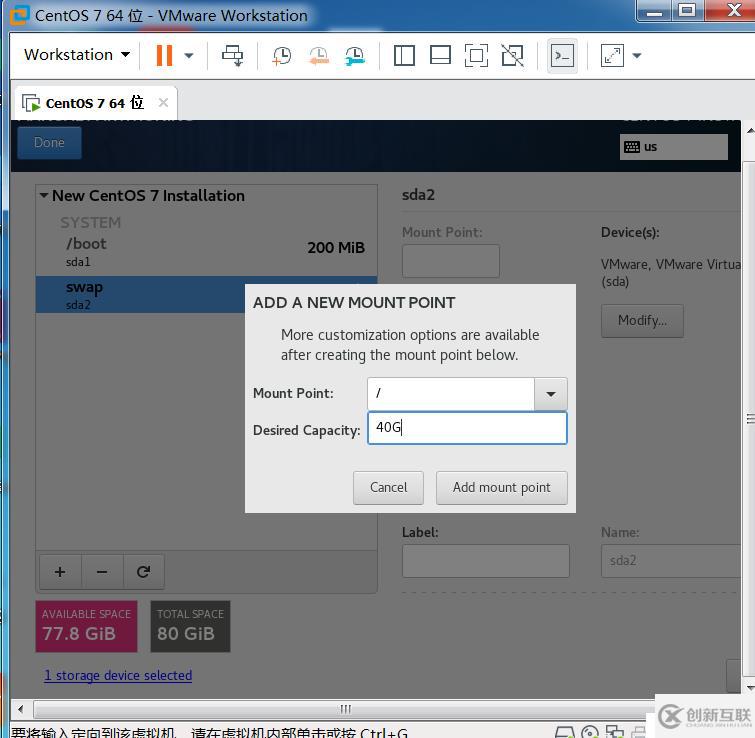Click the stretch guest display icon

click(x=612, y=56)
